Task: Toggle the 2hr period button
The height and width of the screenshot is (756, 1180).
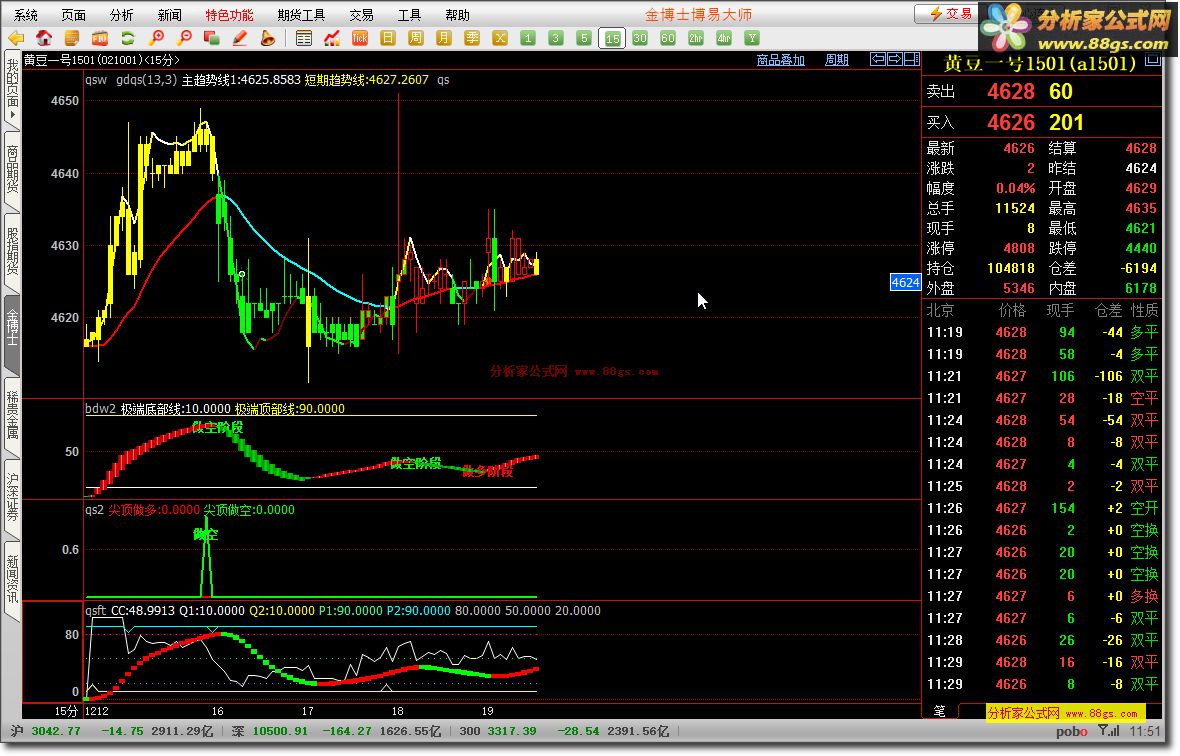Action: tap(695, 38)
